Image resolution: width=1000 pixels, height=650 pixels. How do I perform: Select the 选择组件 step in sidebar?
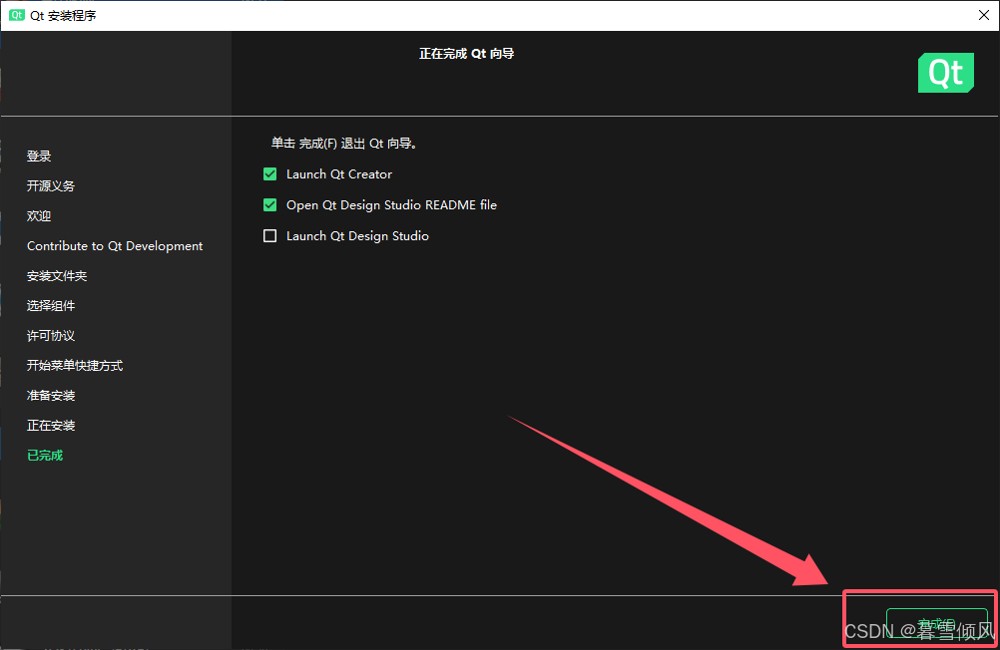pos(51,306)
